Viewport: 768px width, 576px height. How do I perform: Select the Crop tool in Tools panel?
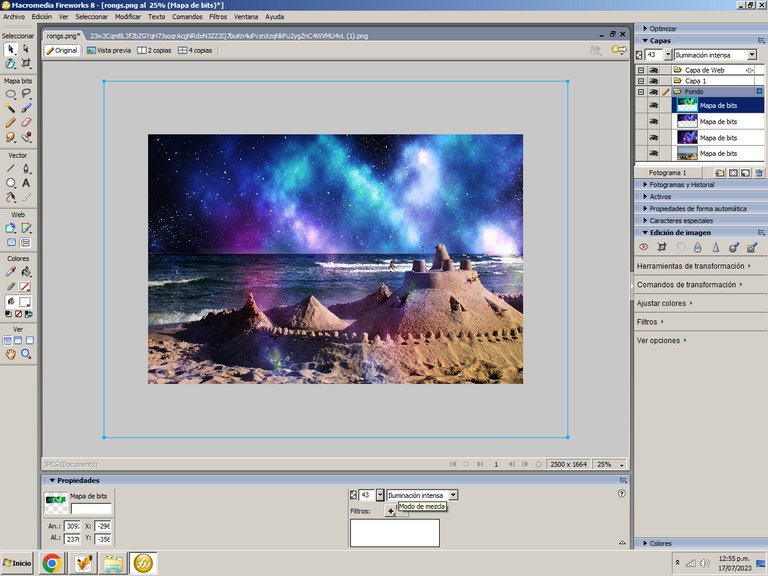click(26, 63)
